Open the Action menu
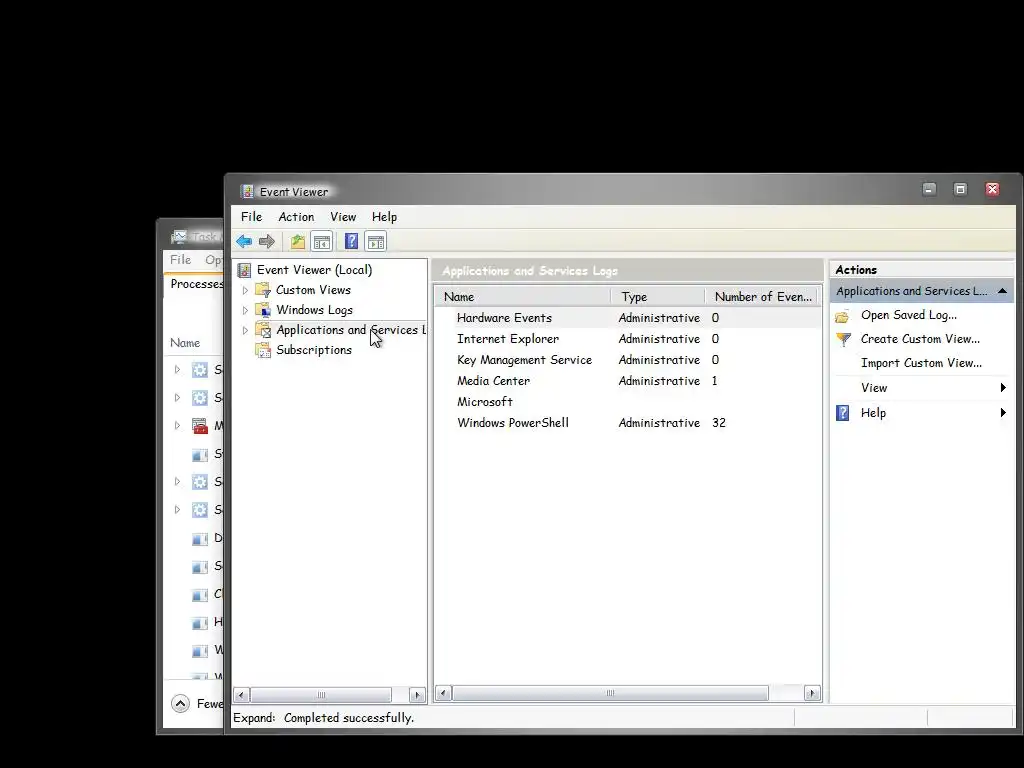1024x768 pixels. click(x=296, y=217)
